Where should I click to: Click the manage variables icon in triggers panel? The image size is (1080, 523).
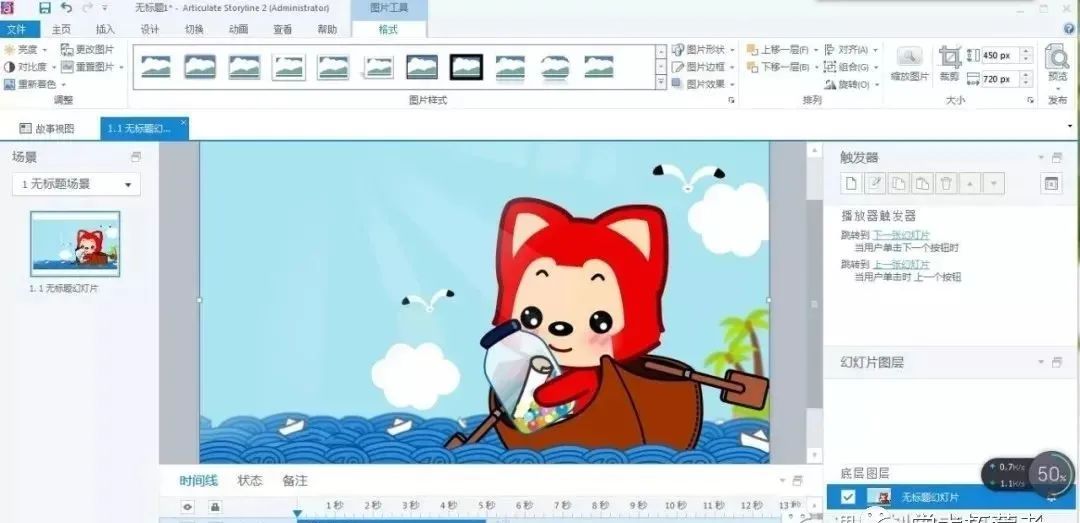click(1051, 183)
